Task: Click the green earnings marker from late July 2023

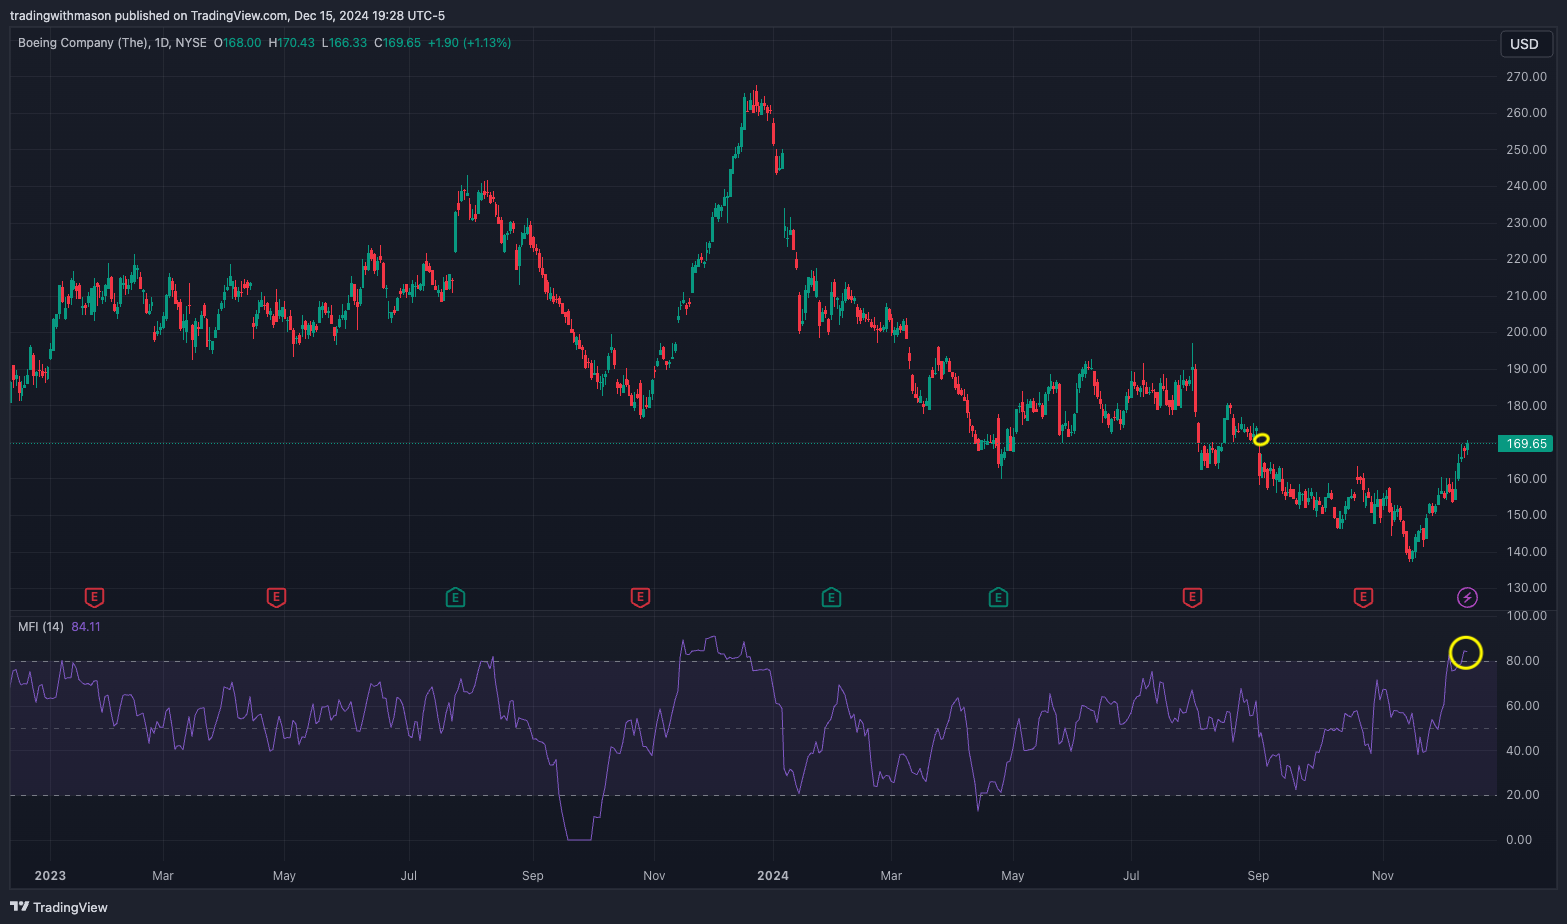Action: click(x=455, y=597)
